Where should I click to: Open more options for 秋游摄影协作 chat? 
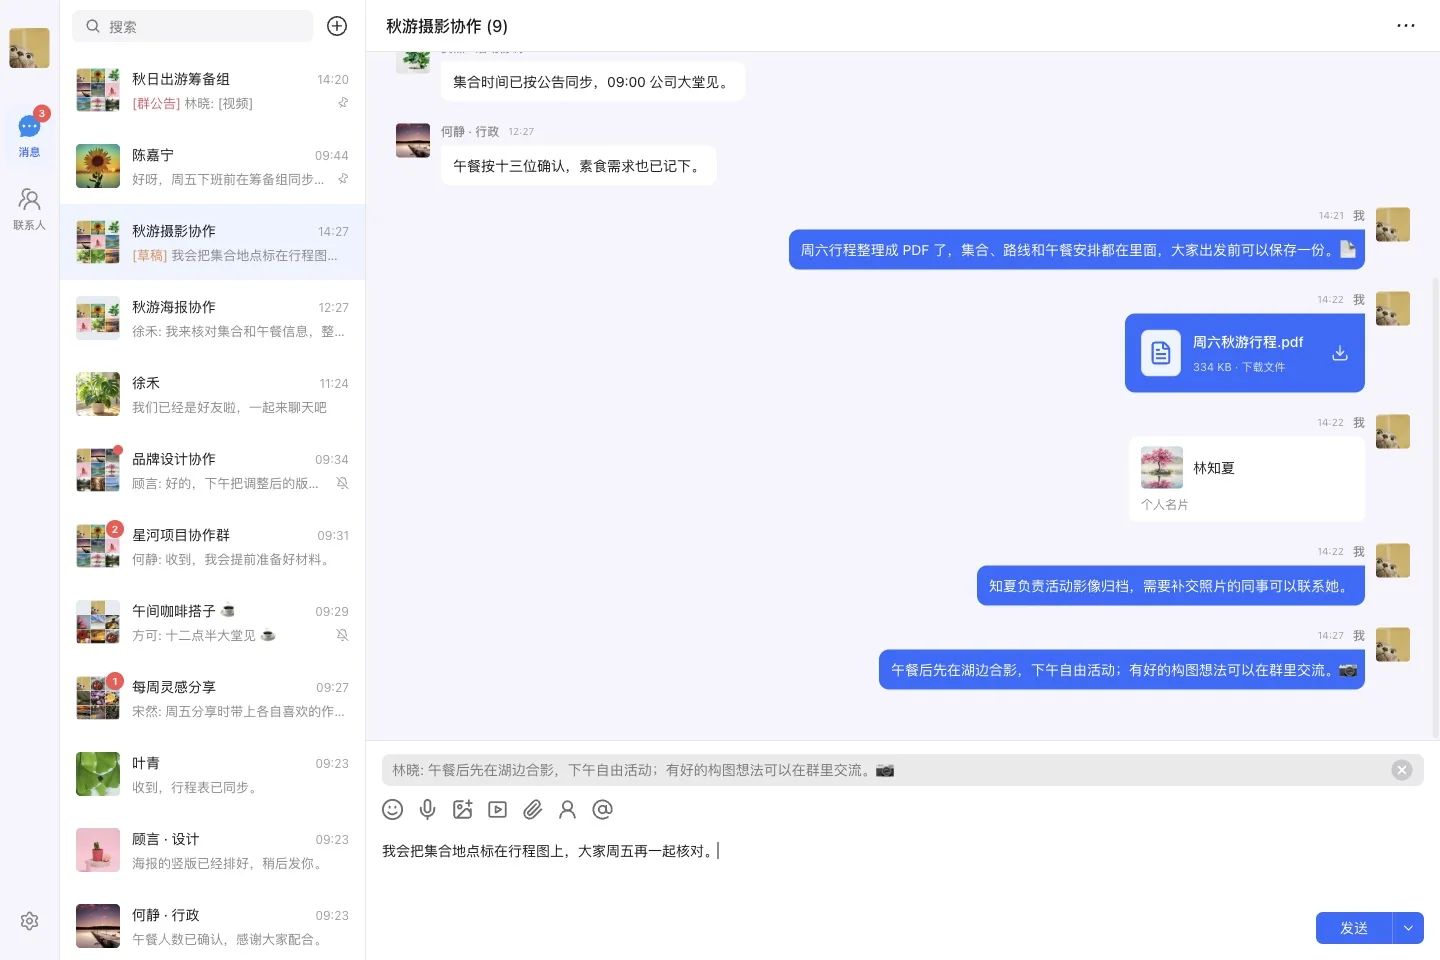click(x=1405, y=26)
